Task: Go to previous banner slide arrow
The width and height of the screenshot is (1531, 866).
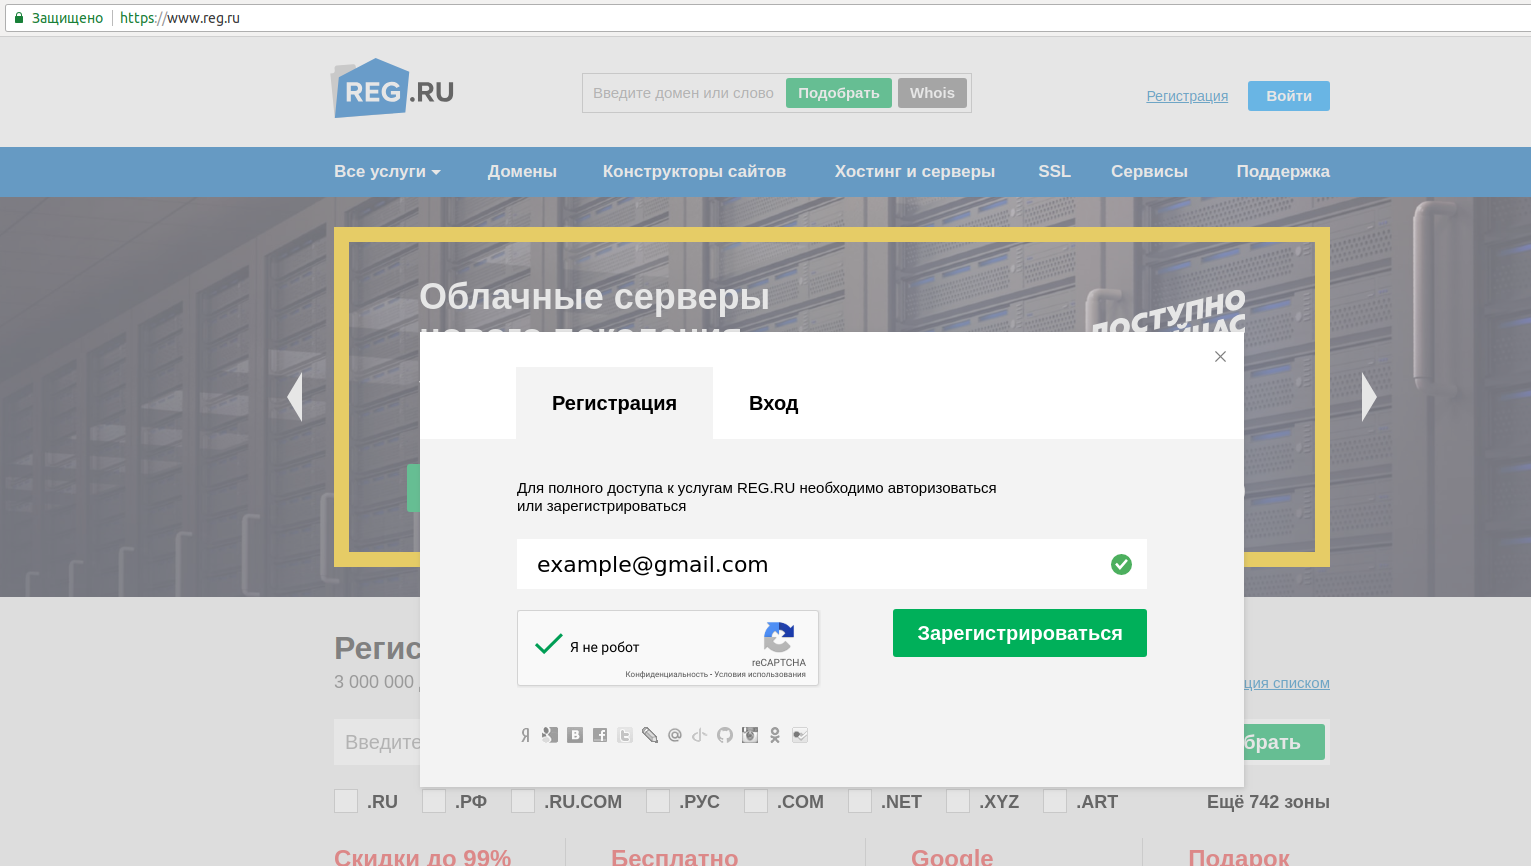Action: click(x=294, y=397)
